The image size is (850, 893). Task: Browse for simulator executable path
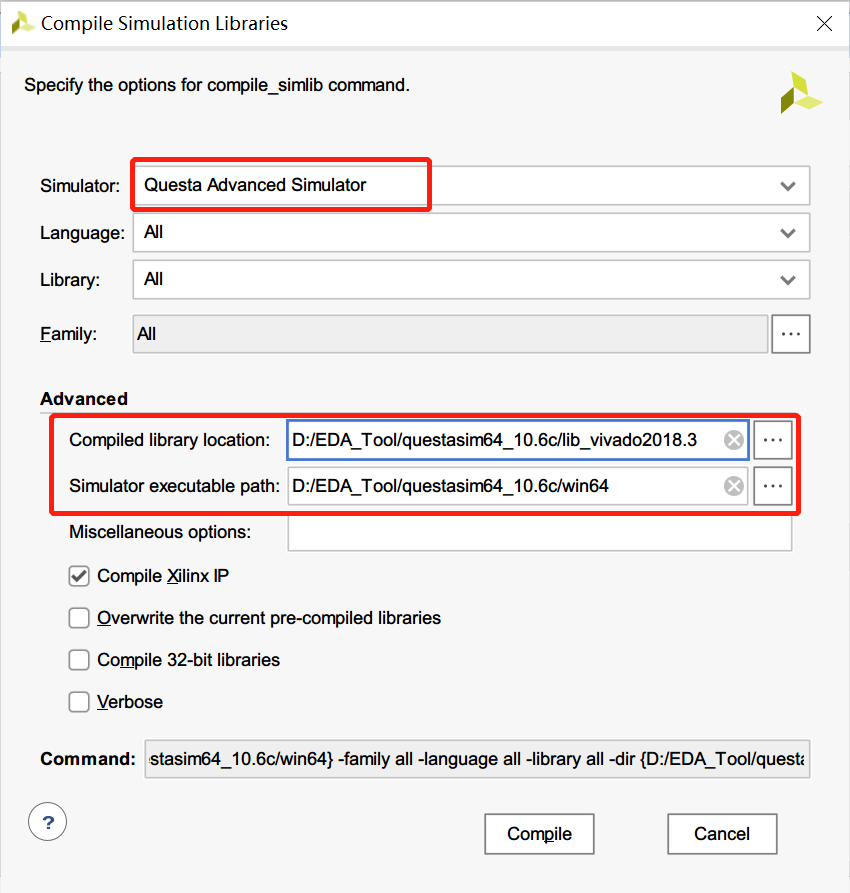772,486
